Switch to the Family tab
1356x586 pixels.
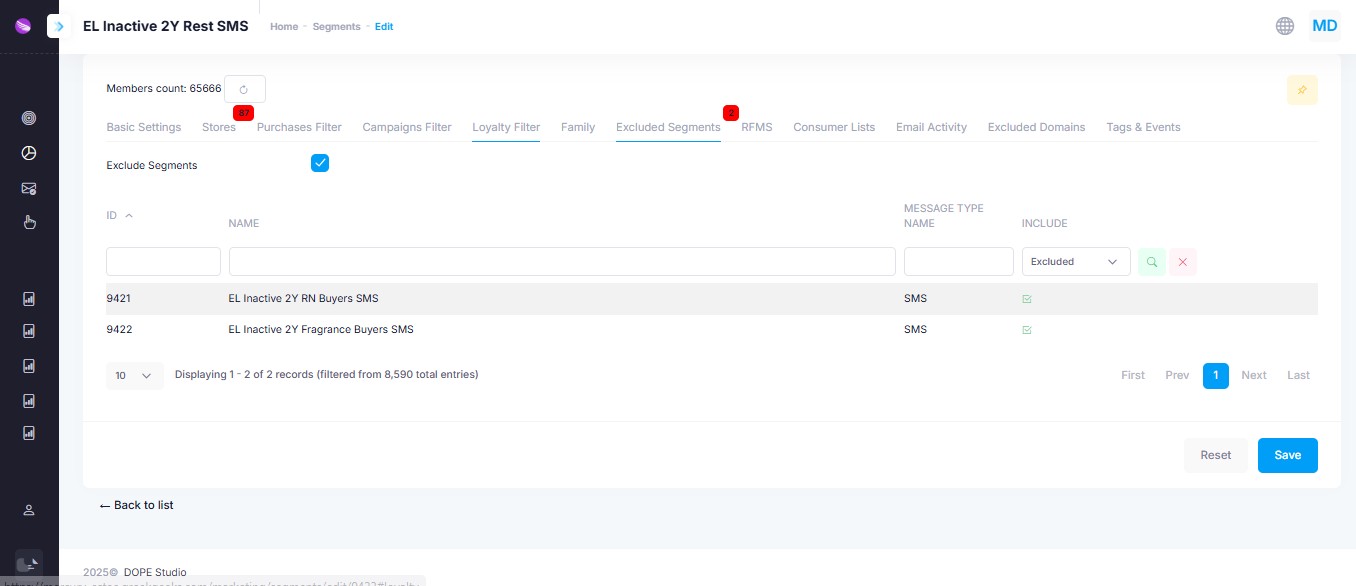coord(578,127)
